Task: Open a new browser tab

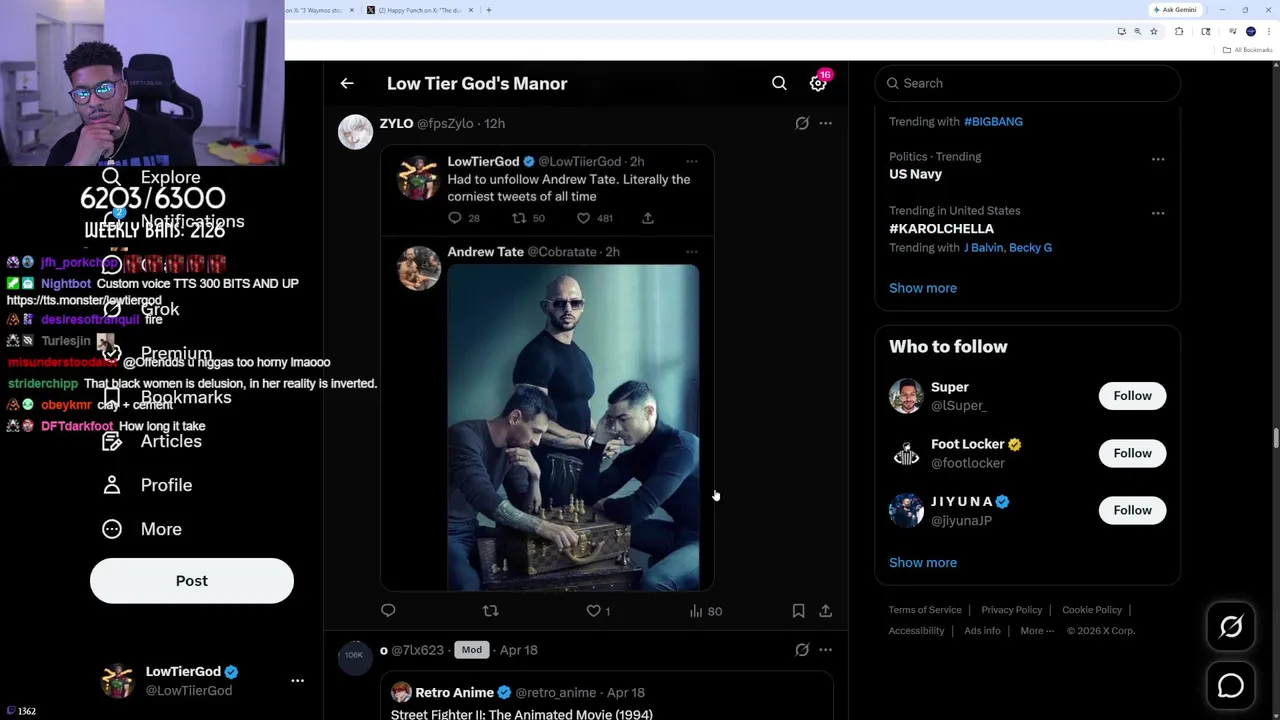Action: coord(488,10)
